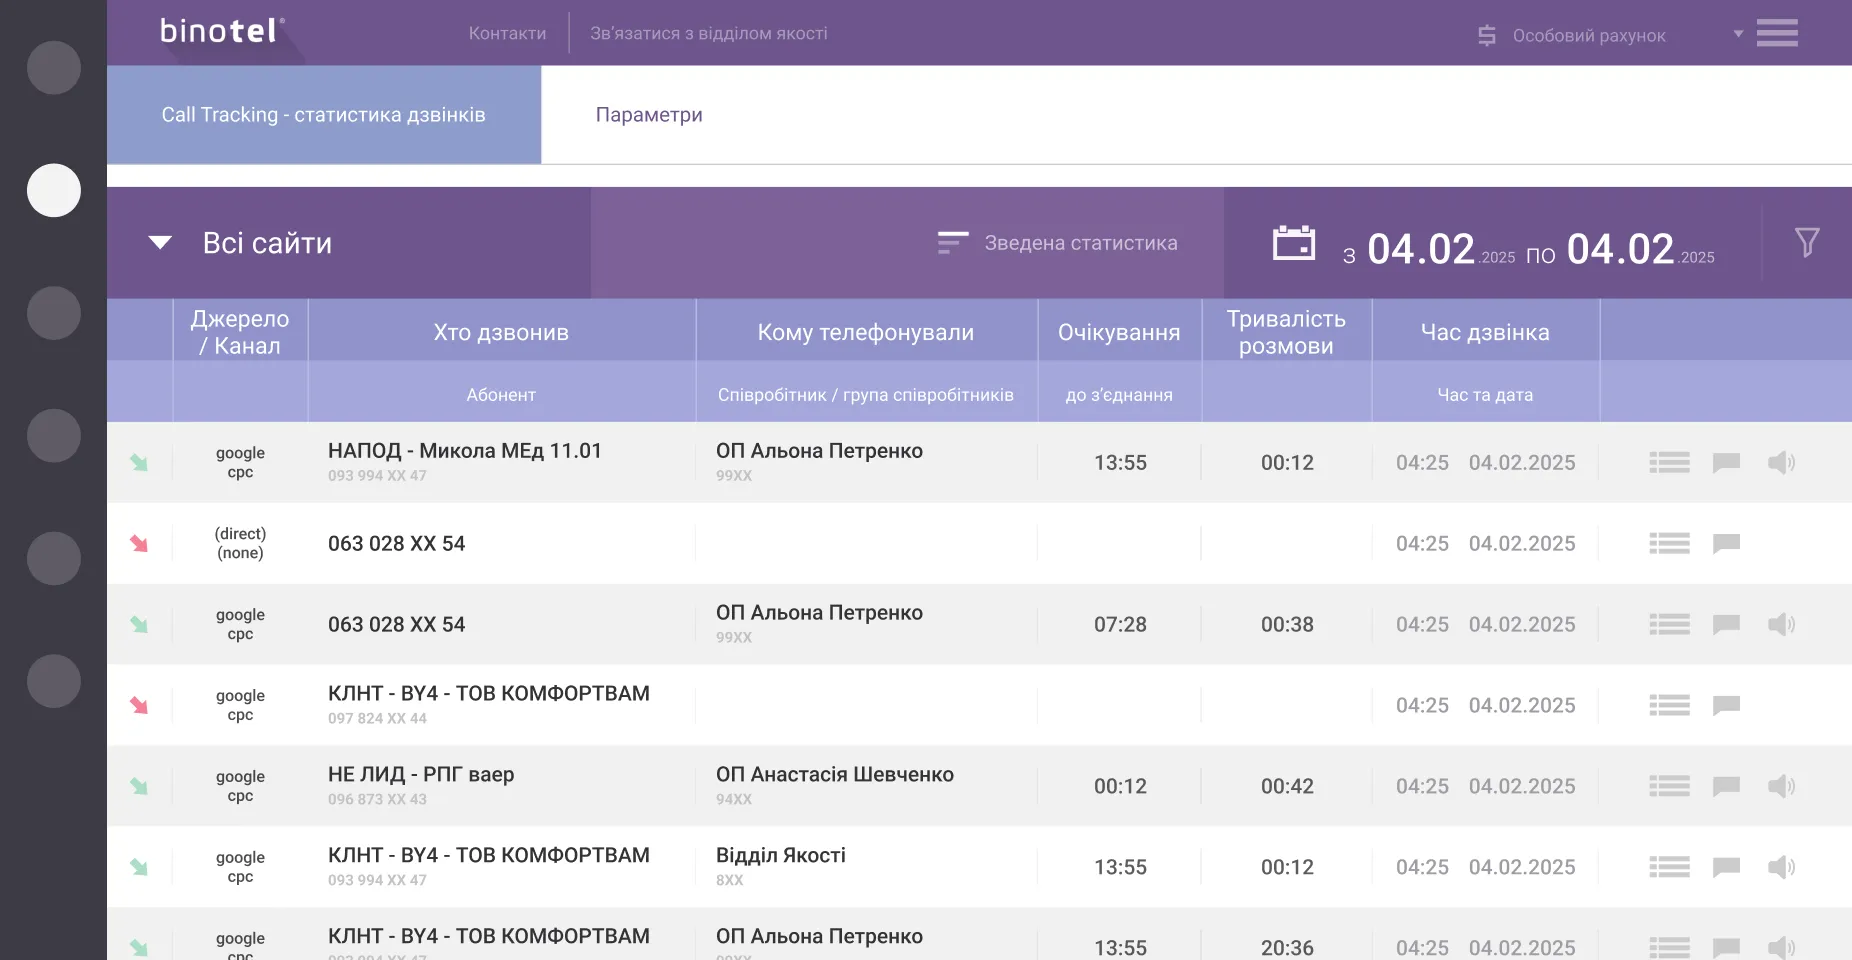
Task: Switch to the Параметри tab
Action: pyautogui.click(x=649, y=115)
